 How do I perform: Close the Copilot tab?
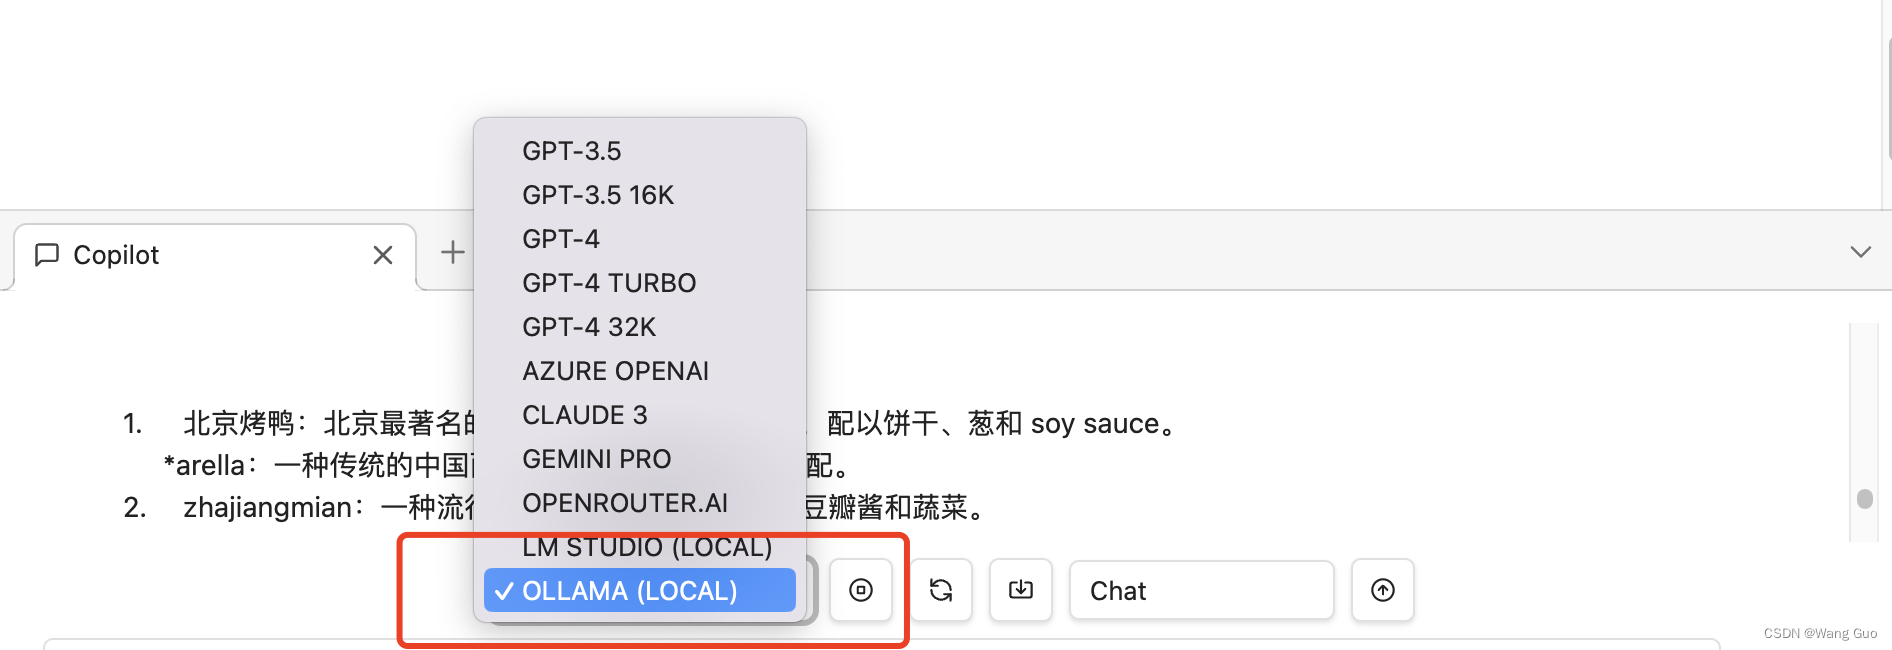[382, 256]
